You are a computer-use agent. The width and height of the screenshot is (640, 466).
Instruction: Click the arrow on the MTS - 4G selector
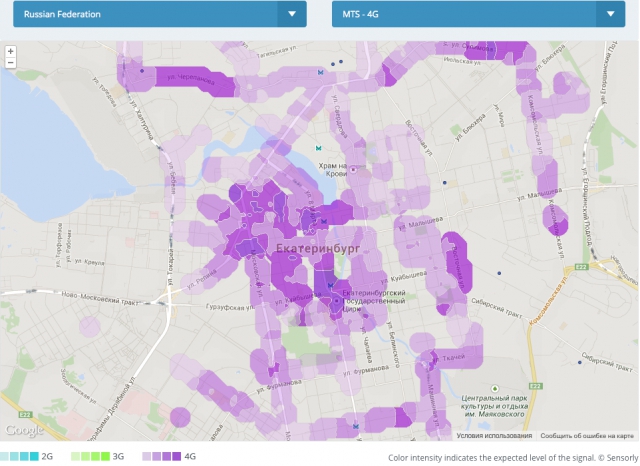611,14
